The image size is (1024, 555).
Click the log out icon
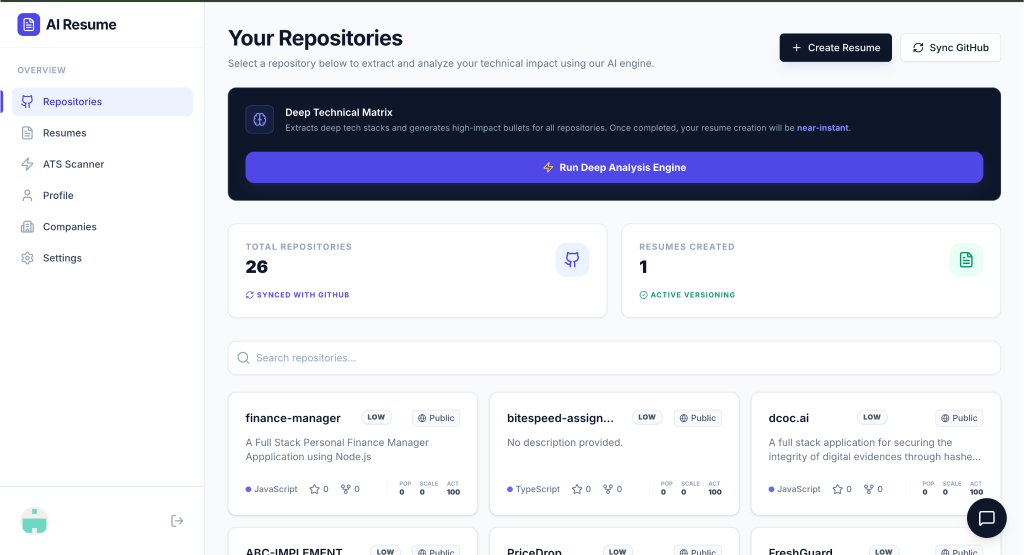(x=177, y=521)
